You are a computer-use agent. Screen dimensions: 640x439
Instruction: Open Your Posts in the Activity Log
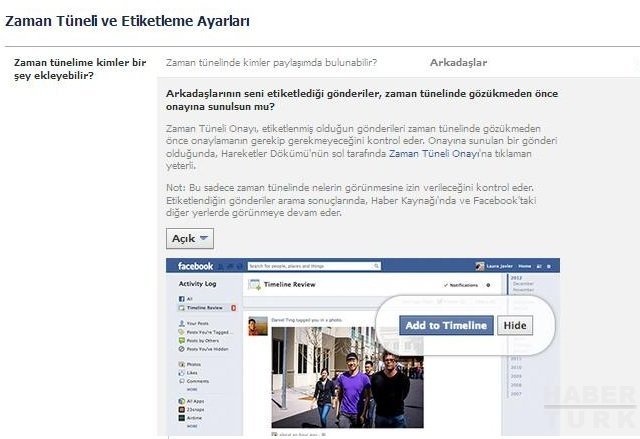(199, 323)
